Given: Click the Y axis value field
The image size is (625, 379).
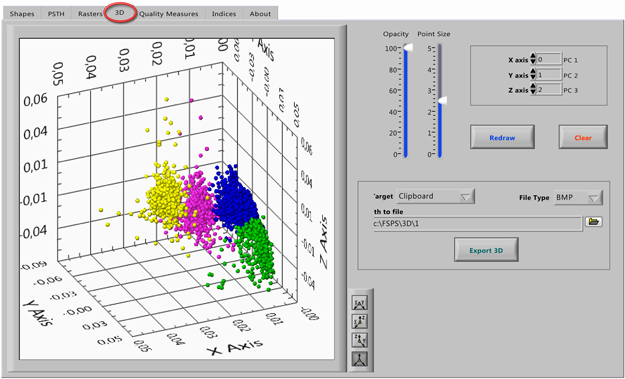Looking at the screenshot, I should tap(549, 75).
